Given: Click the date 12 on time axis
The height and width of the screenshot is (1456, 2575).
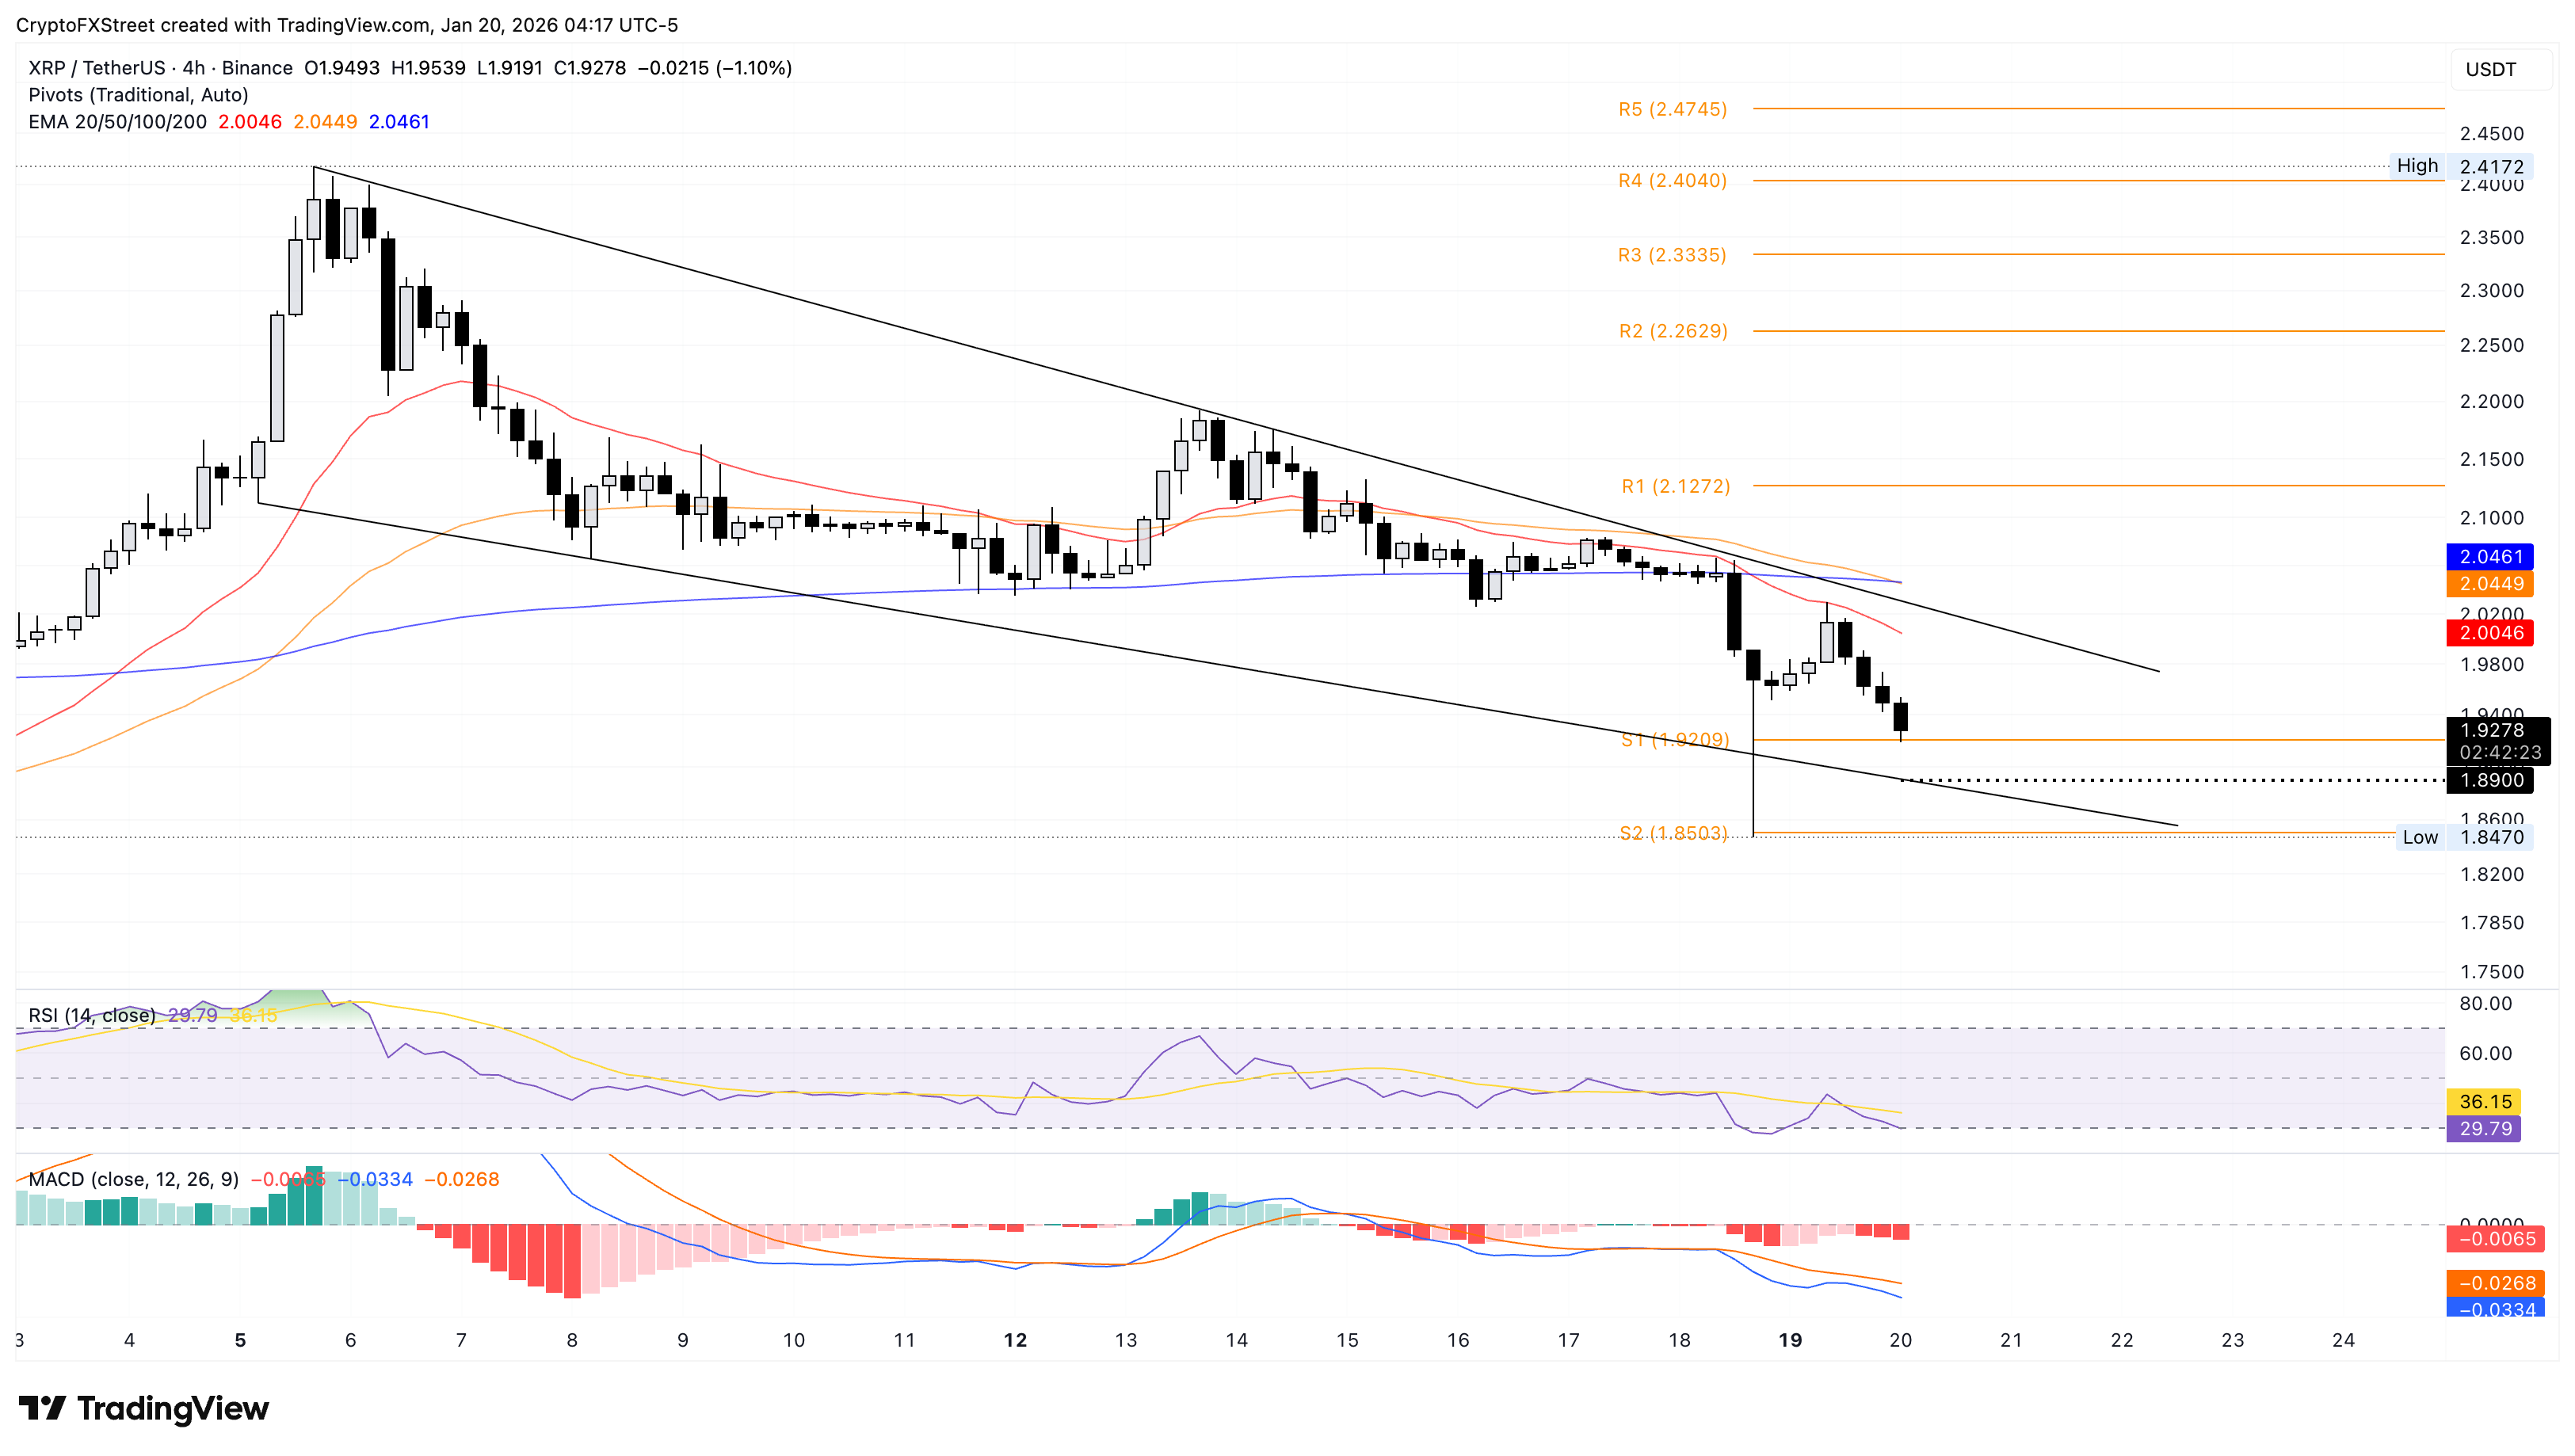Looking at the screenshot, I should tap(1015, 1341).
